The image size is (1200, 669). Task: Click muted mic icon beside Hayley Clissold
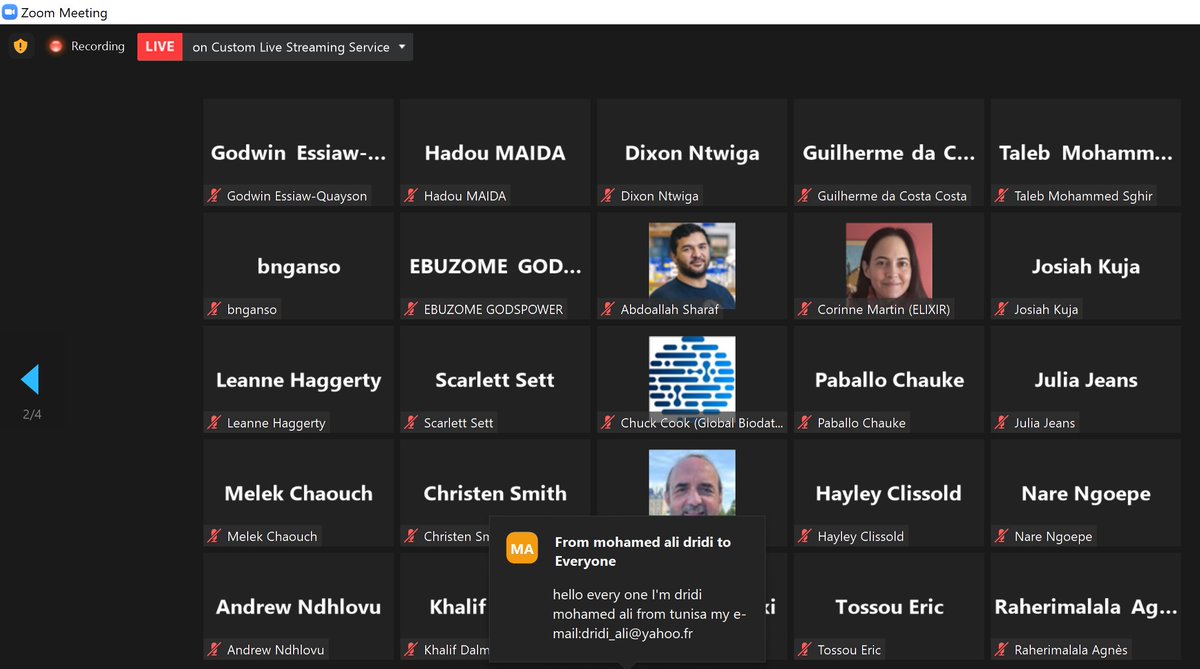[805, 536]
